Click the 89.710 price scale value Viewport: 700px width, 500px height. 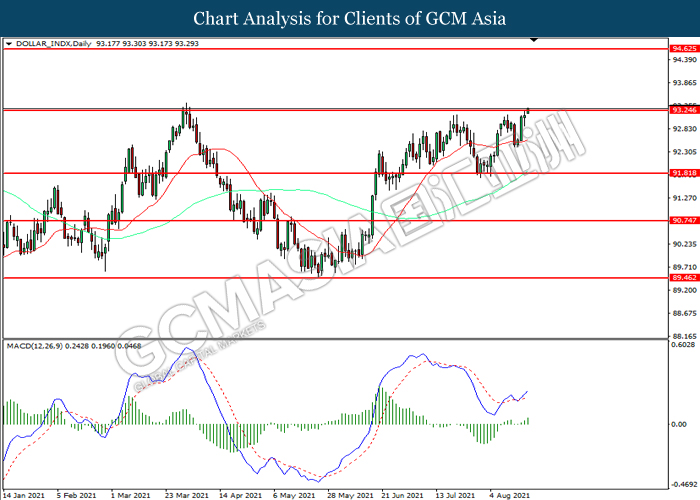pyautogui.click(x=685, y=267)
